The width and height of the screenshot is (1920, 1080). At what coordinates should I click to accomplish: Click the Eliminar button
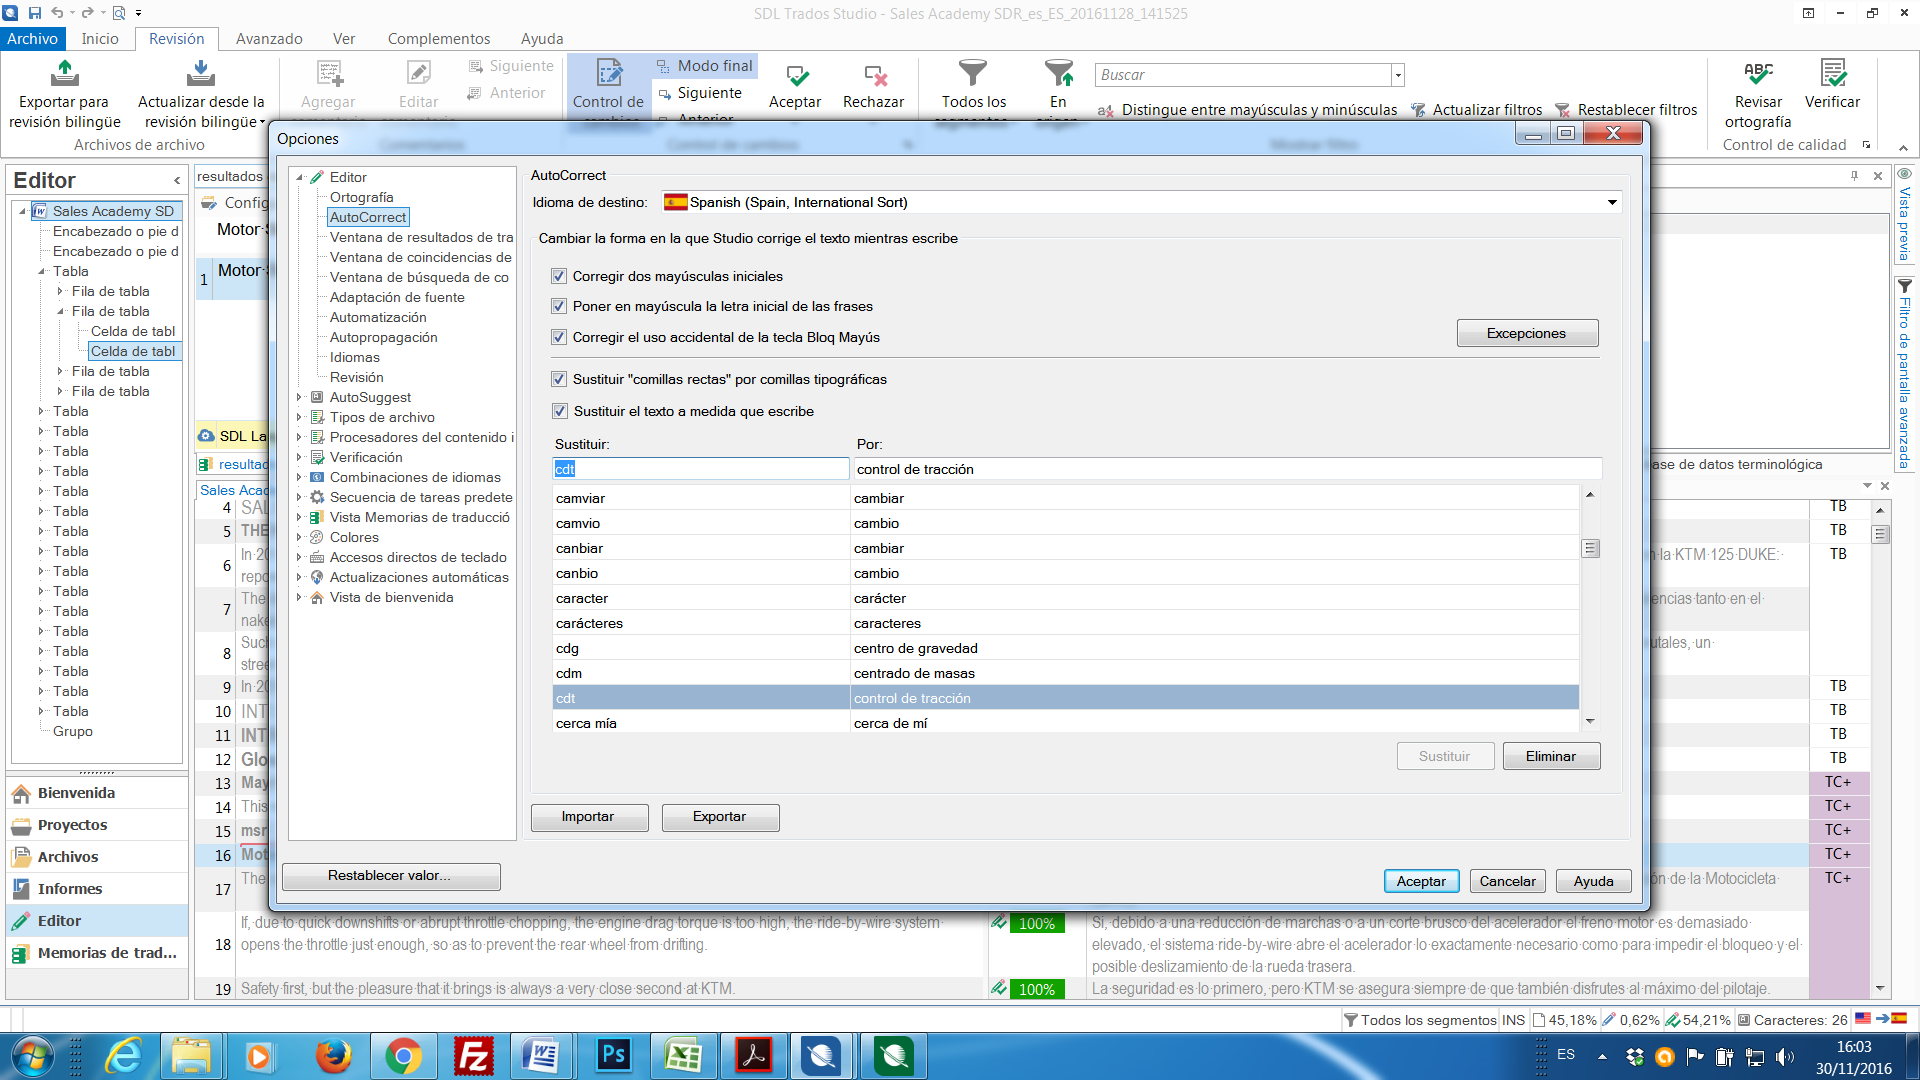tap(1551, 756)
